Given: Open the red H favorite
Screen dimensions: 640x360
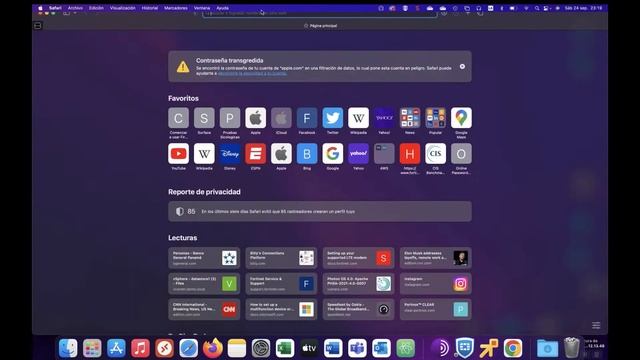Looking at the screenshot, I should [410, 153].
